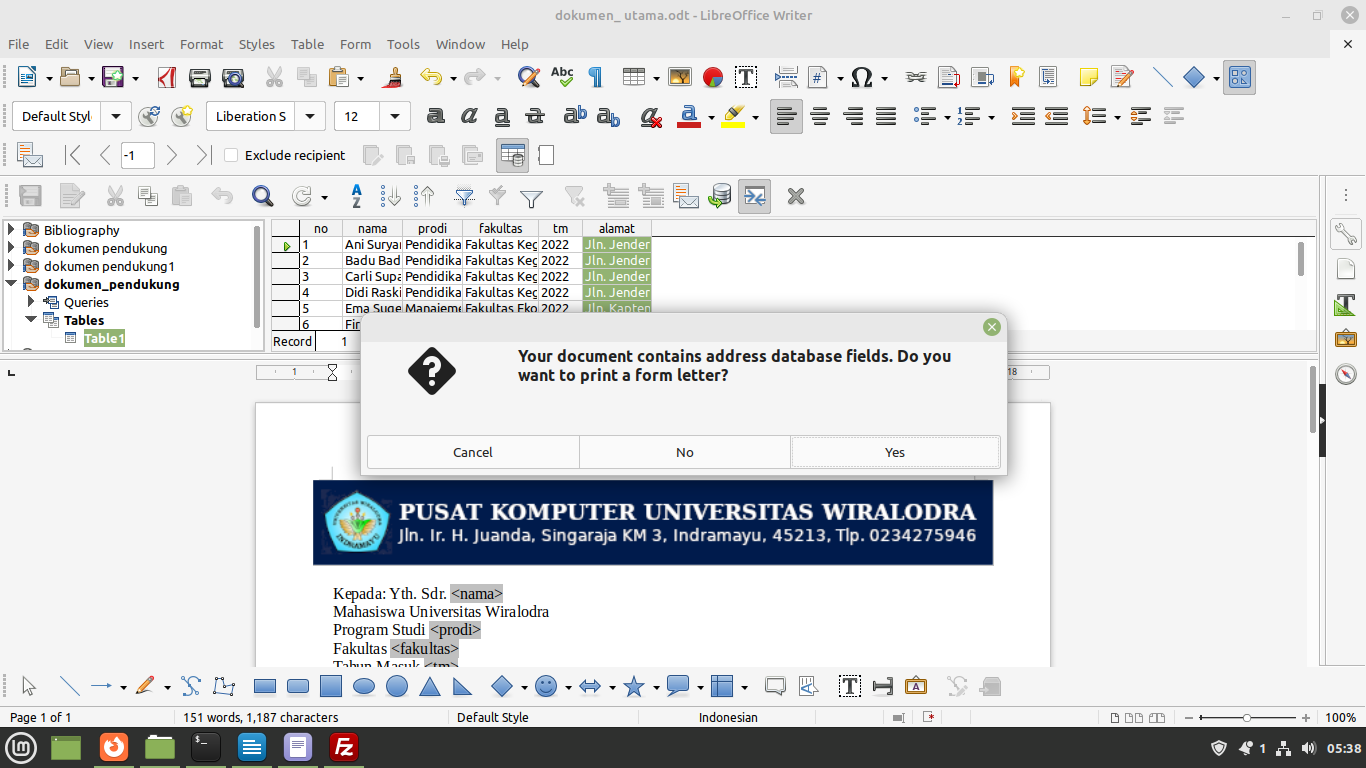The image size is (1366, 768).
Task: Toggle Draw Functions toolbar button
Action: pos(1240,77)
